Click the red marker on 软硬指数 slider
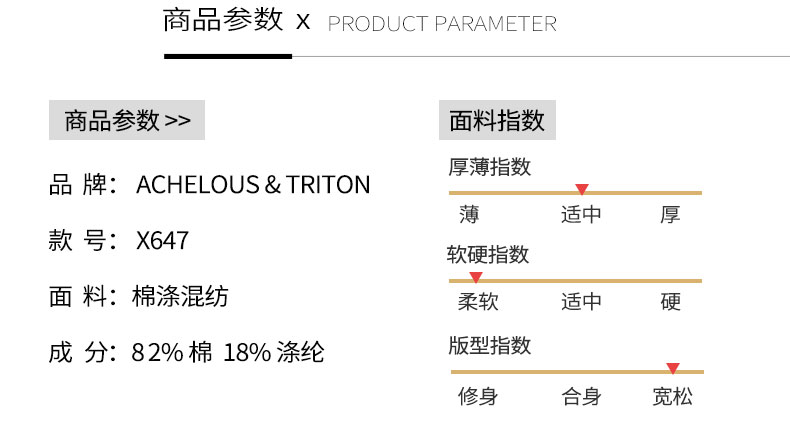 [476, 277]
